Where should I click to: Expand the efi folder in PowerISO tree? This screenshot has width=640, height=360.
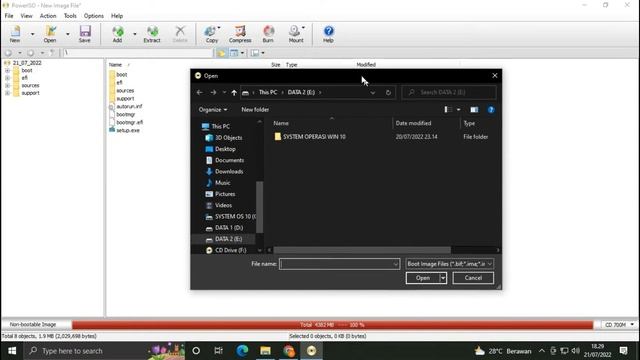point(7,78)
